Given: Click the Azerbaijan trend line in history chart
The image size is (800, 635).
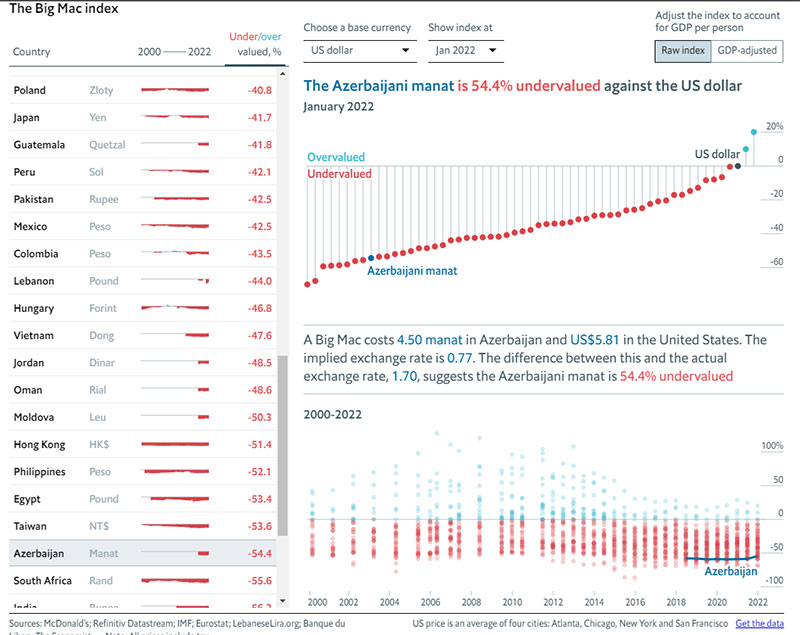Looking at the screenshot, I should coord(722,558).
